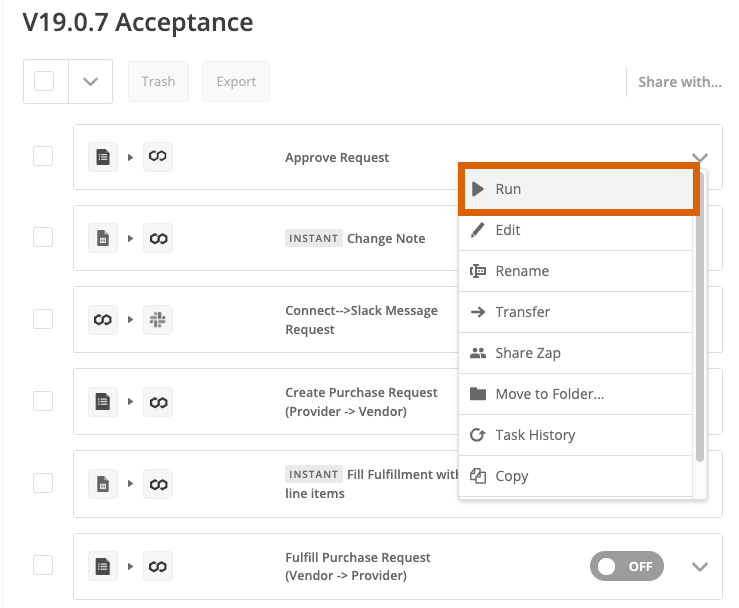This screenshot has width=739, height=608.
Task: Click the circular arrow Task History icon
Action: click(477, 435)
